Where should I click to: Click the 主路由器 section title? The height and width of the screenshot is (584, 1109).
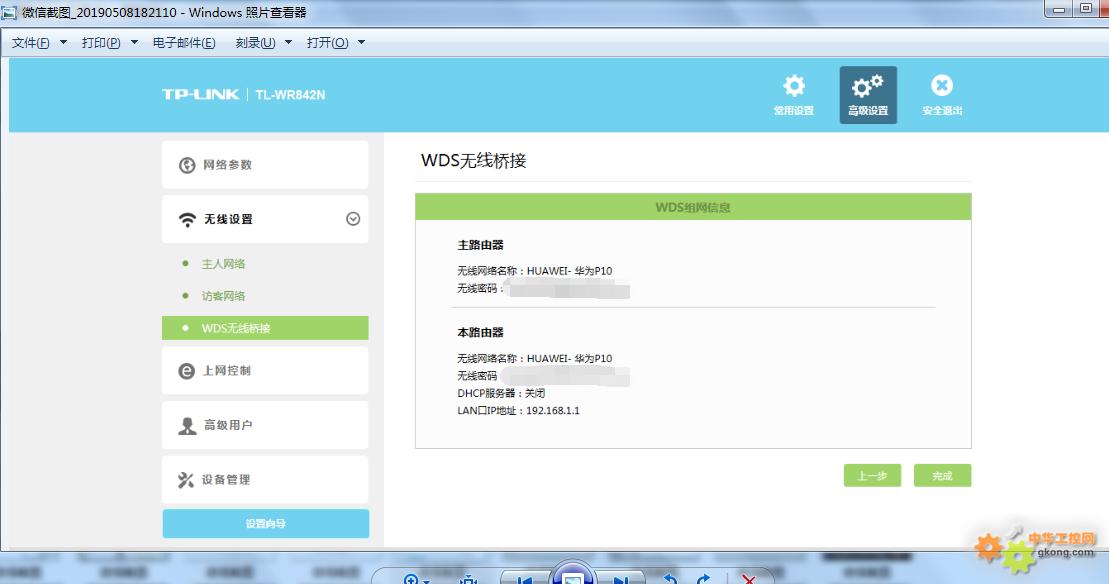[x=480, y=245]
